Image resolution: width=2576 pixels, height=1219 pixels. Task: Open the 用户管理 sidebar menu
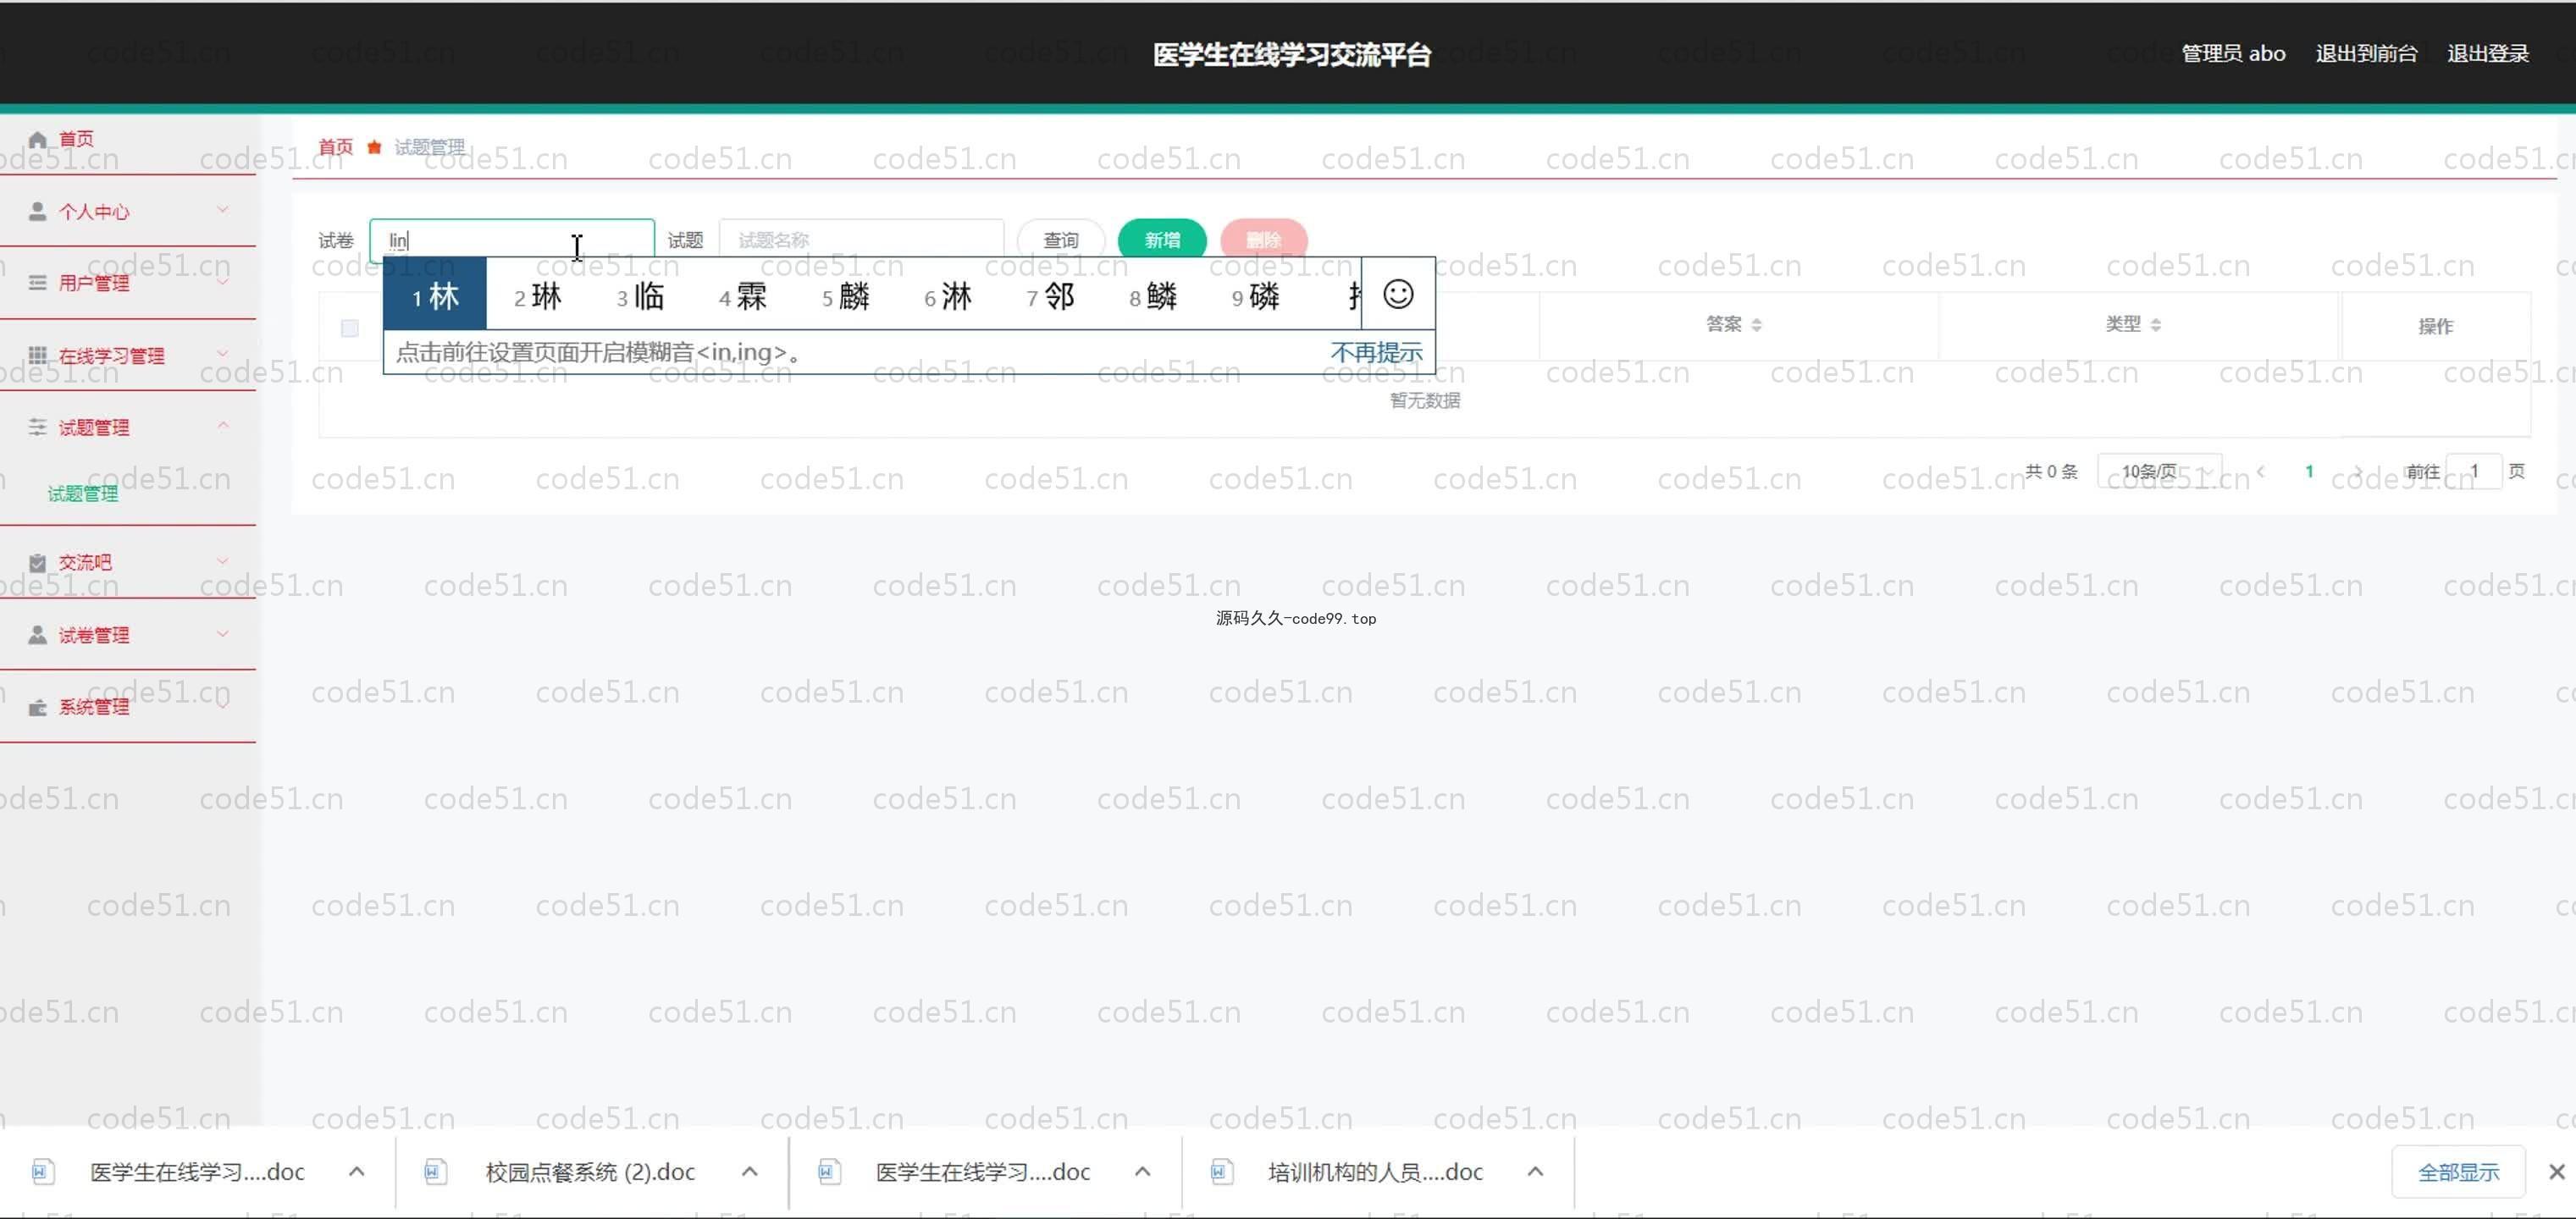(x=128, y=283)
